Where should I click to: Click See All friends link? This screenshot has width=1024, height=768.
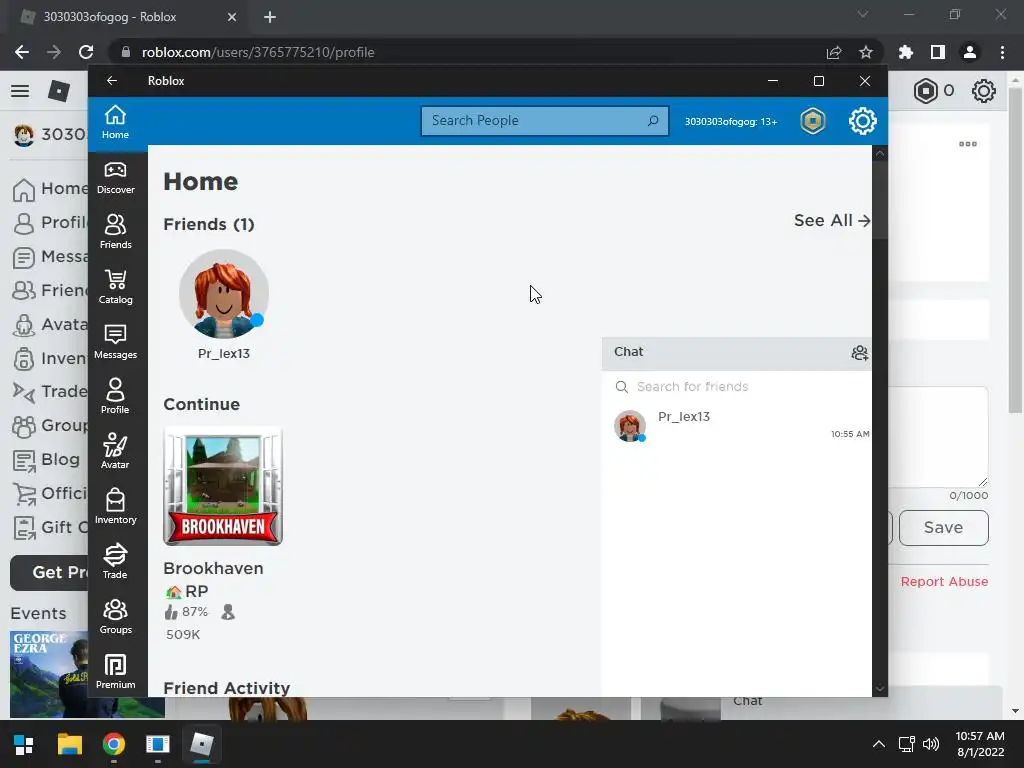[831, 221]
